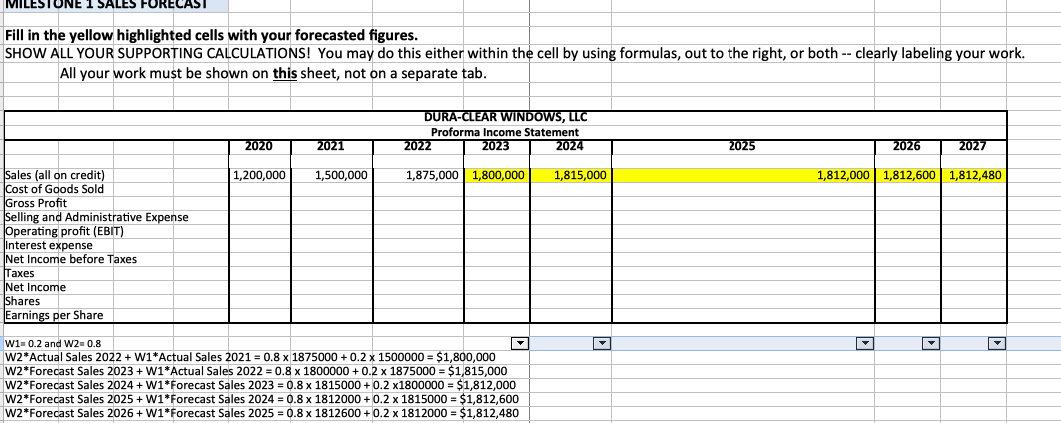1061x423 pixels.
Task: Open the filter dropdown under the 2024 column
Action: pyautogui.click(x=602, y=344)
